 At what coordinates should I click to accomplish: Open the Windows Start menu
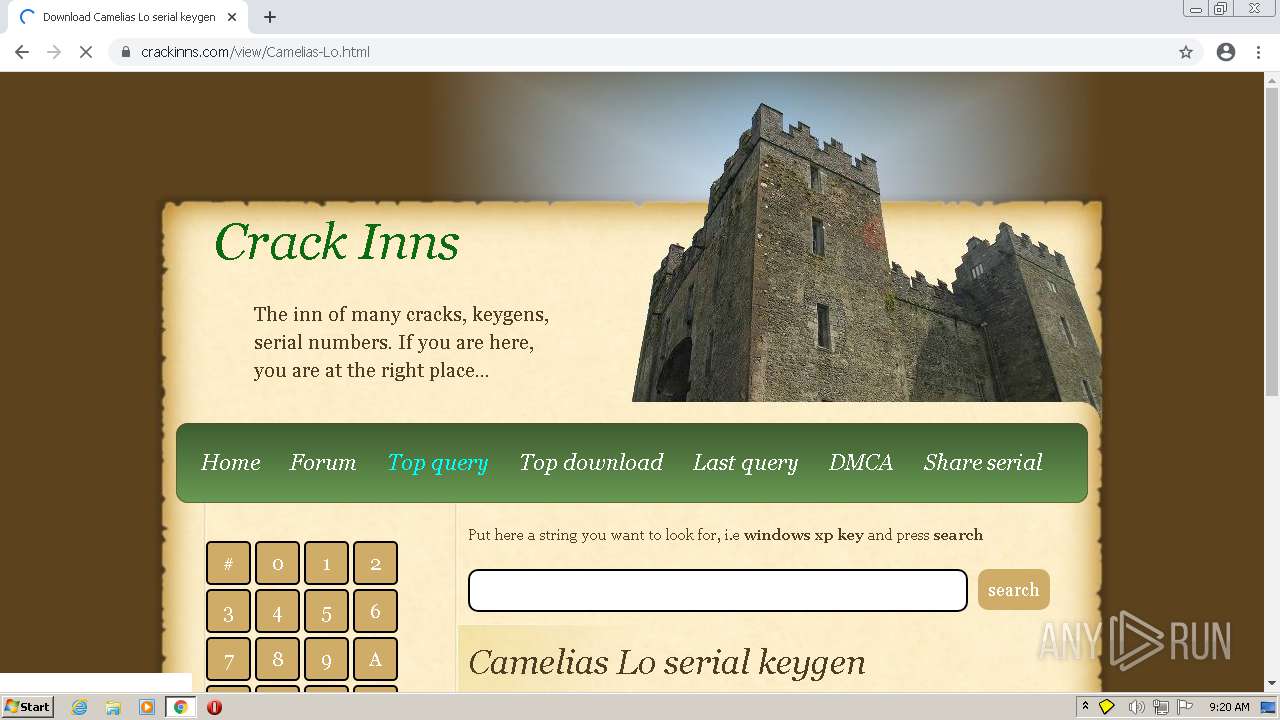click(28, 707)
